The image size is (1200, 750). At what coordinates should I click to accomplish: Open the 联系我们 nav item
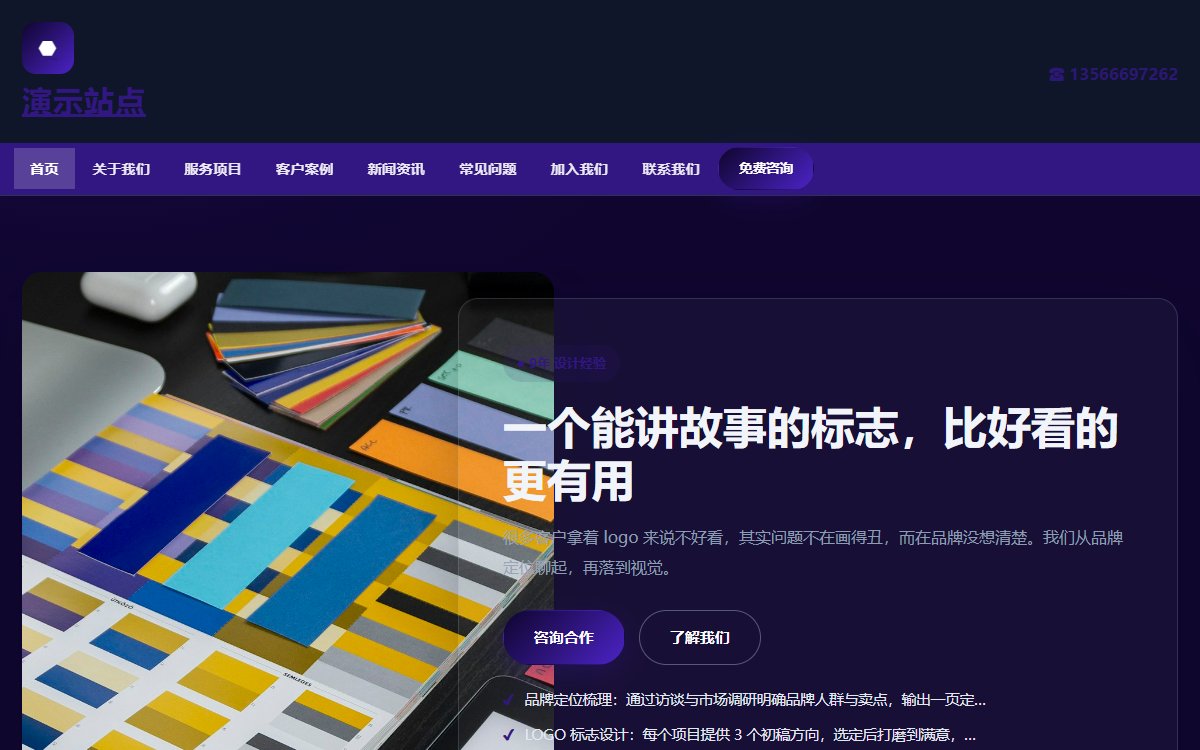[x=671, y=169]
